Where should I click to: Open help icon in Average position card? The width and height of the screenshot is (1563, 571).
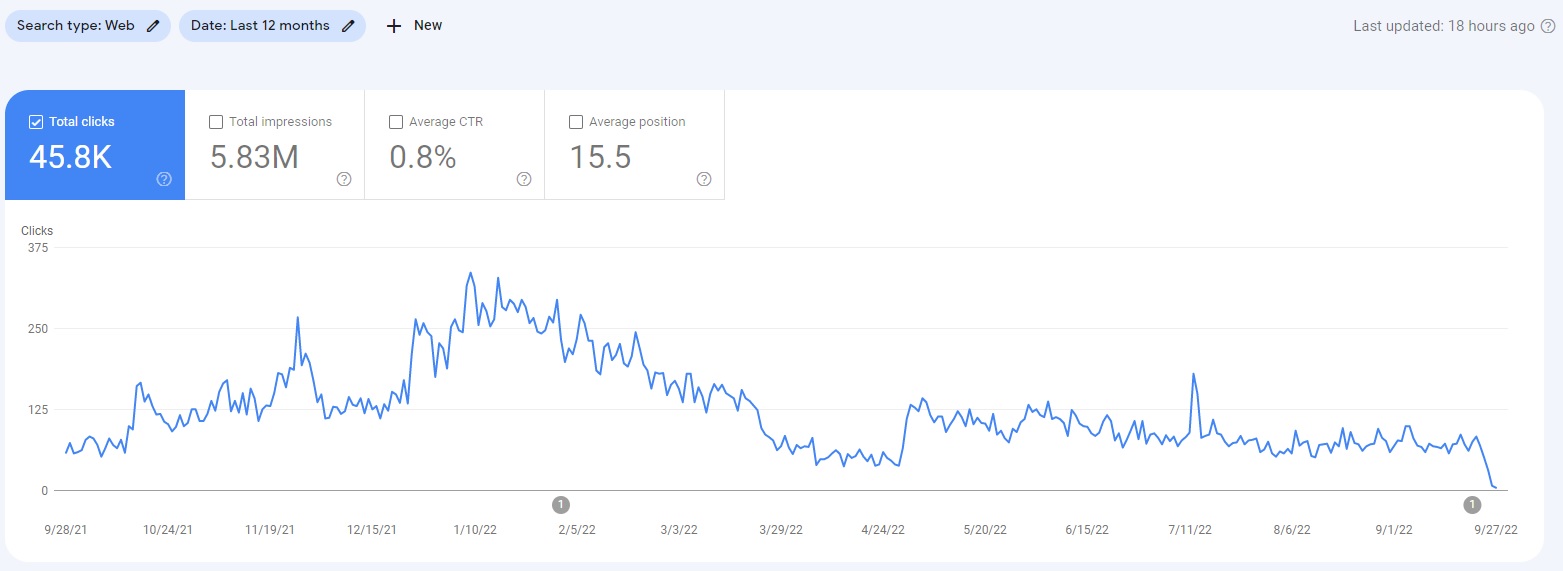coord(704,179)
